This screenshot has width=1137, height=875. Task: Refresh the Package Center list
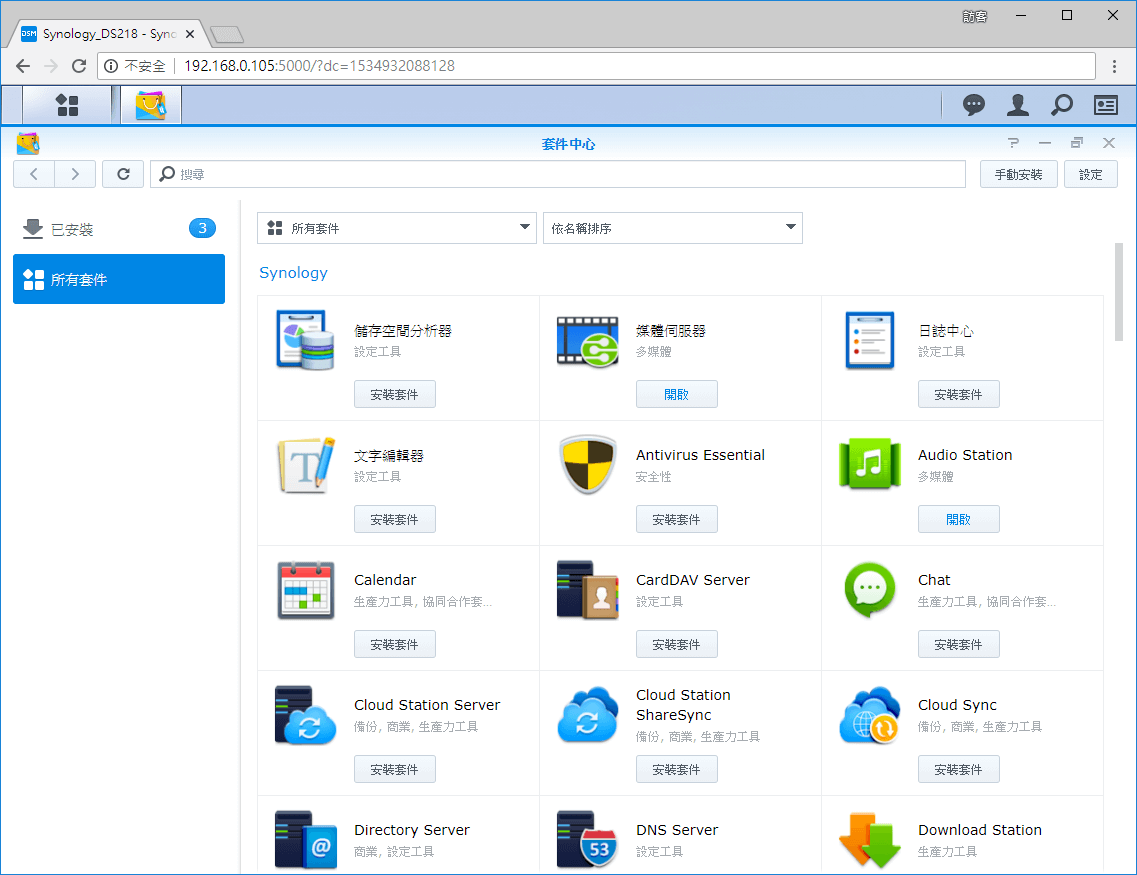pyautogui.click(x=123, y=174)
